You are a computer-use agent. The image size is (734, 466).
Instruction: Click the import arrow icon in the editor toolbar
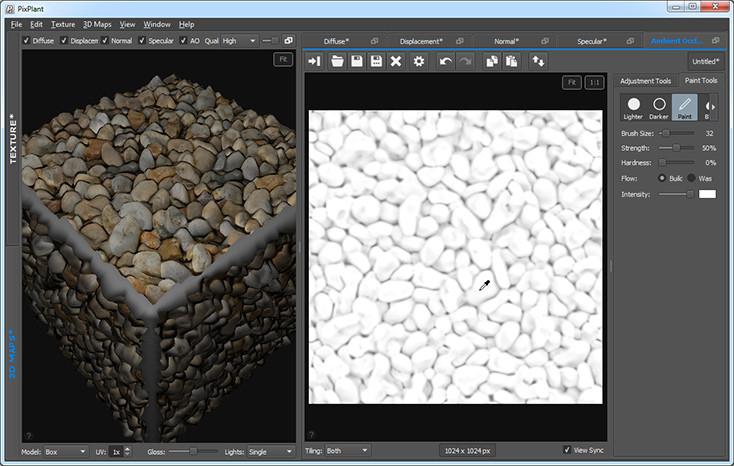(315, 61)
